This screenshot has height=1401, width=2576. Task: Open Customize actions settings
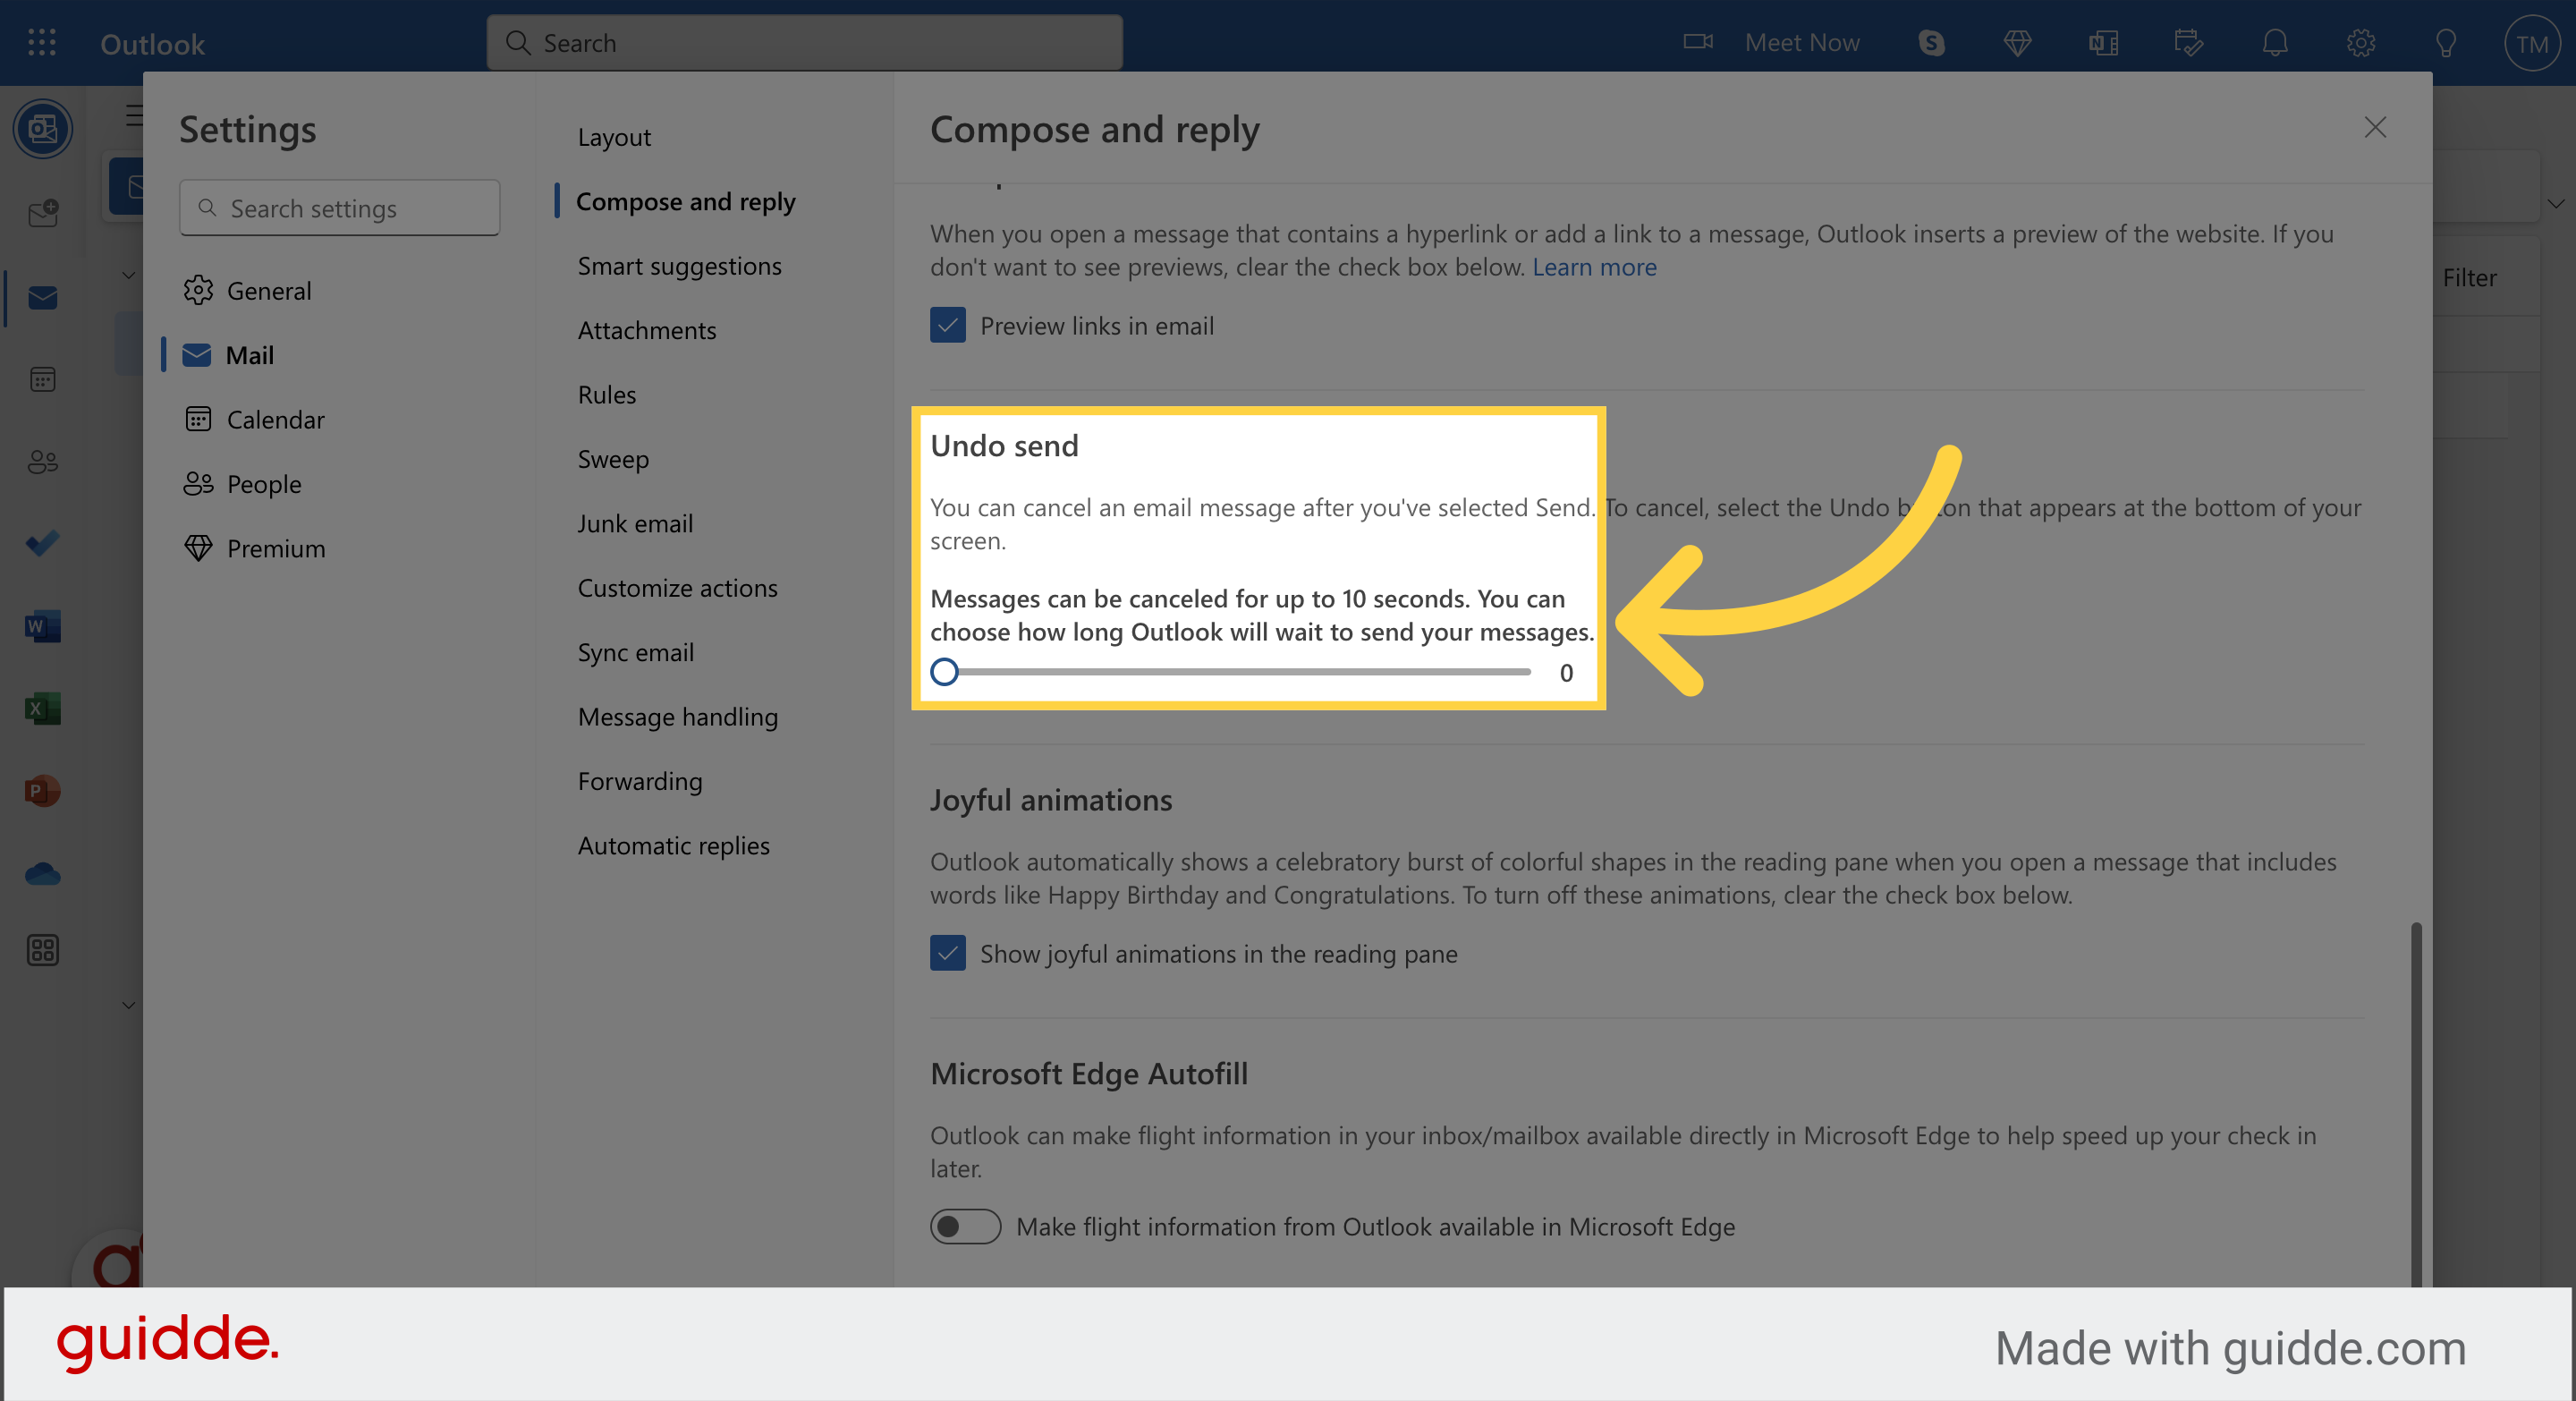[678, 588]
